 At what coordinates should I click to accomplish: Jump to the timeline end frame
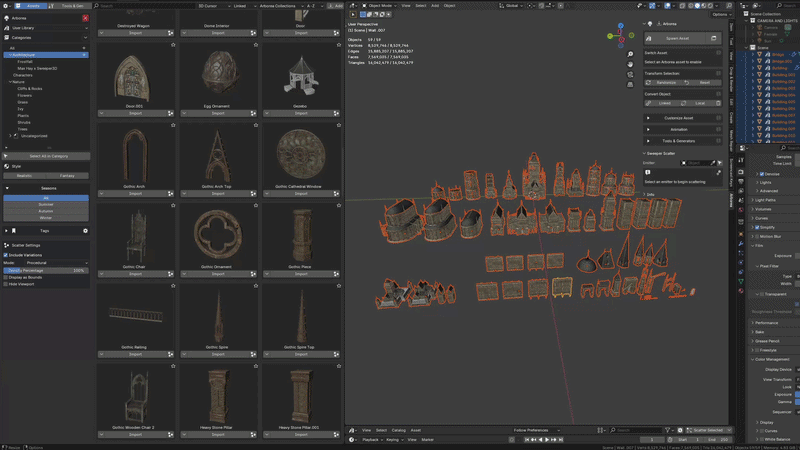pyautogui.click(x=561, y=439)
